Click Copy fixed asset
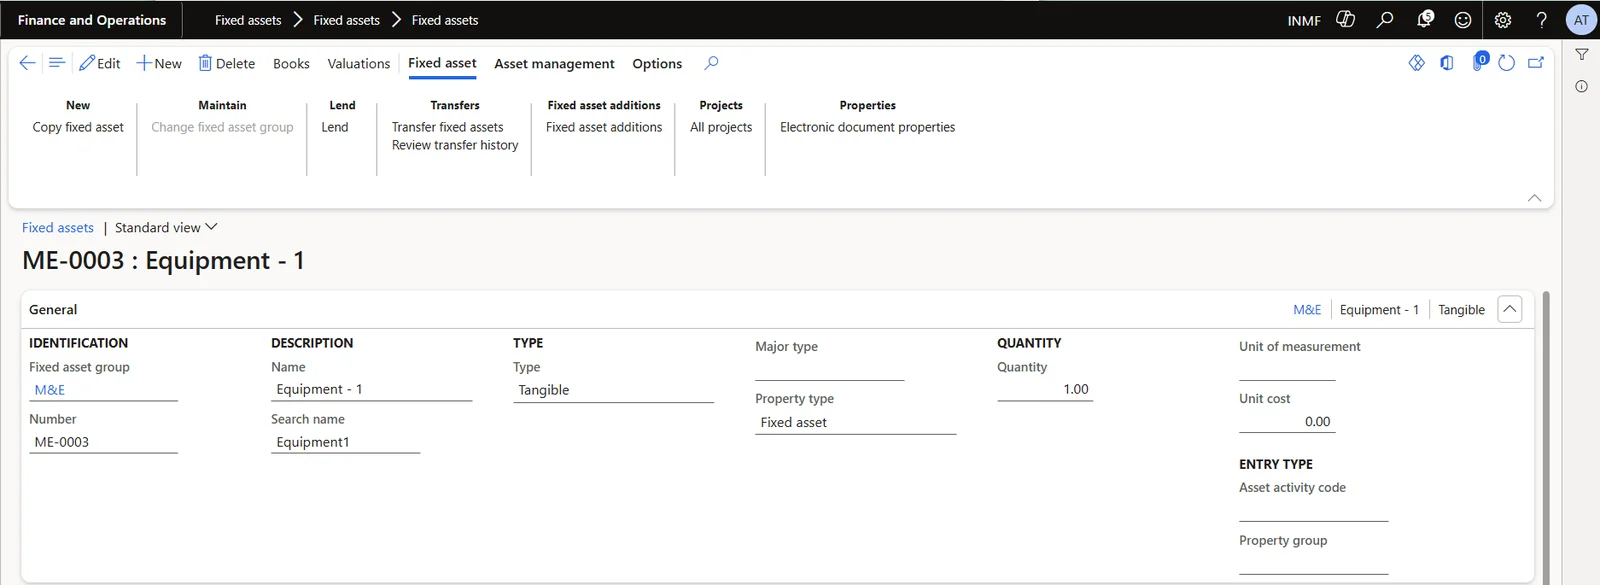 click(78, 127)
